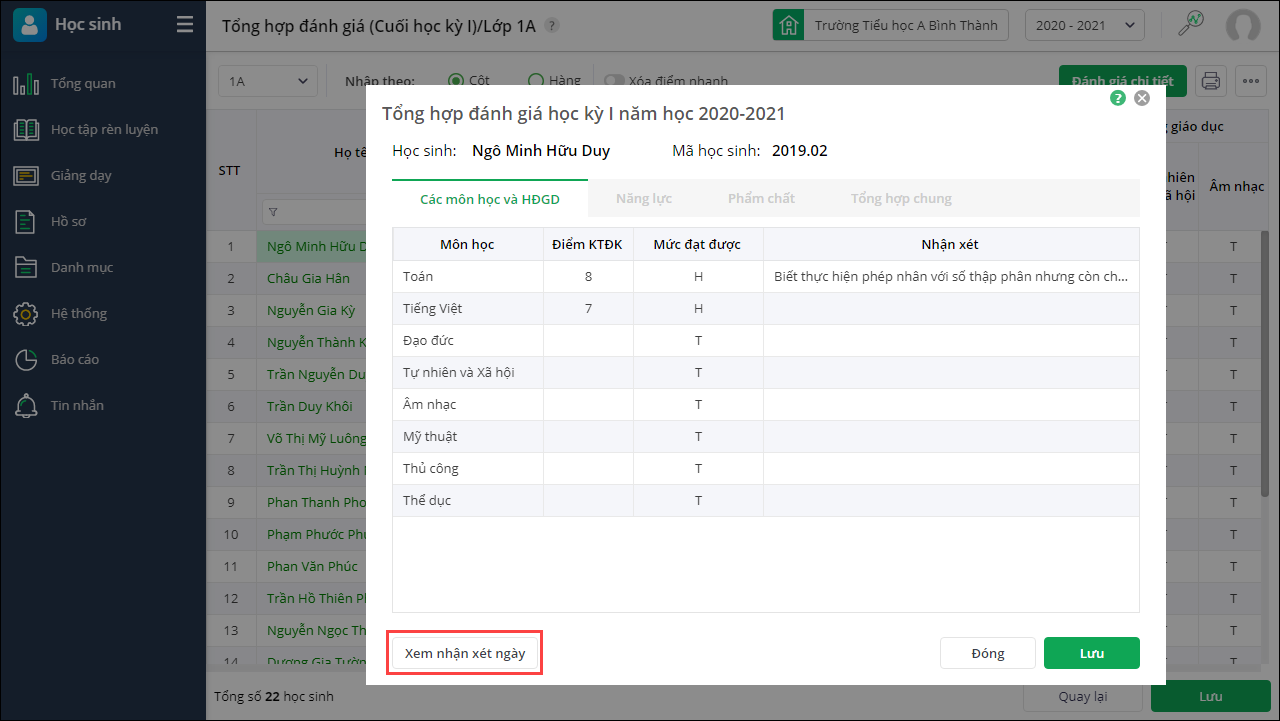Open the user avatar profile menu
Image resolution: width=1280 pixels, height=721 pixels.
click(1243, 25)
